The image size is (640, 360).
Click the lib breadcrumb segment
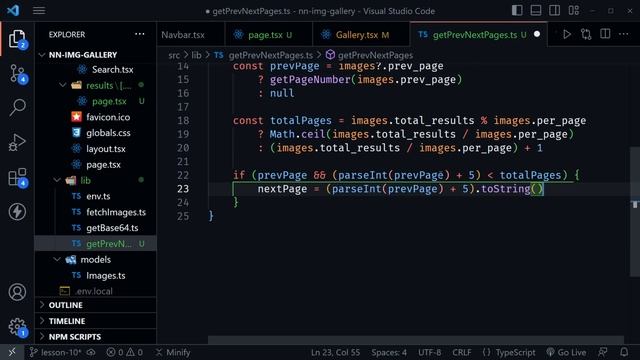[196, 55]
